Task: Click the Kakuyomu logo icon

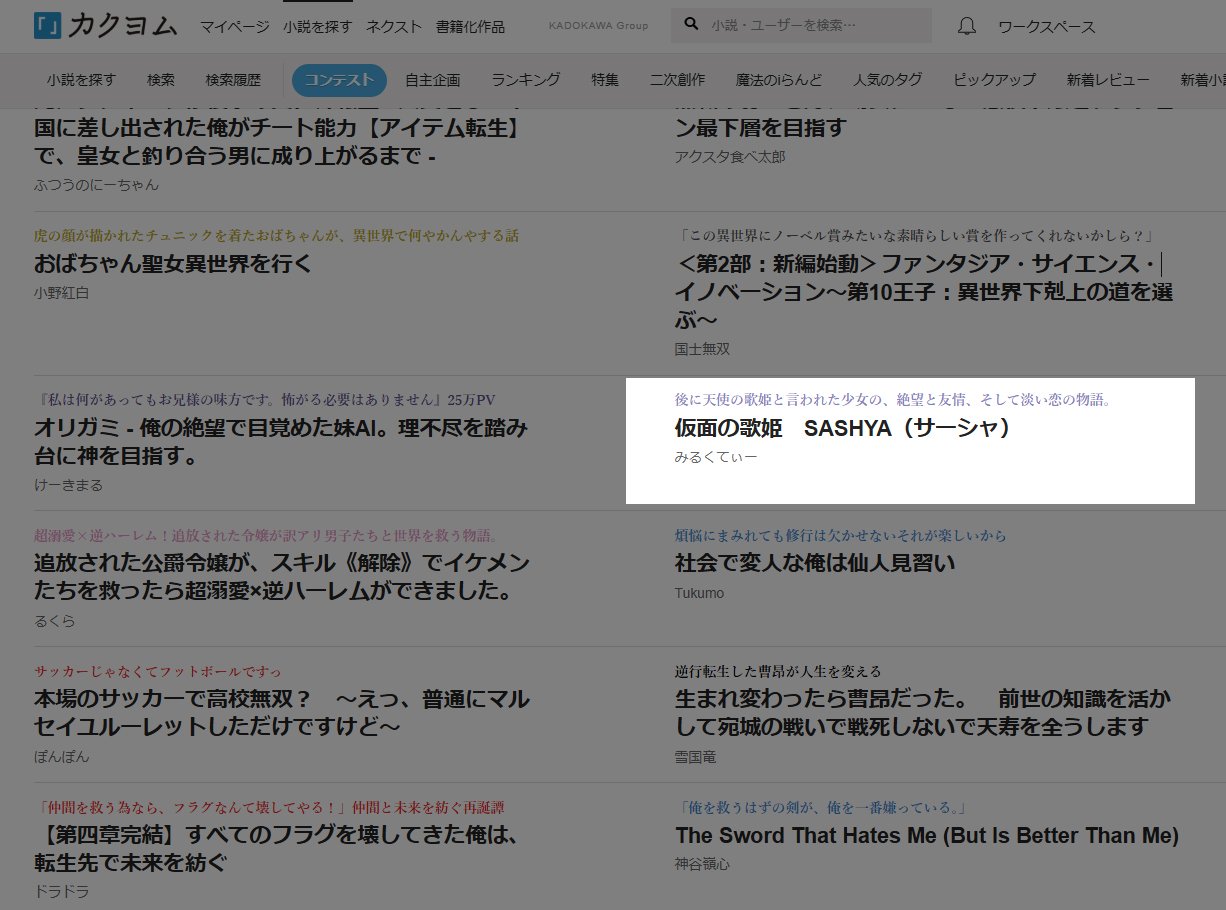Action: (x=47, y=26)
